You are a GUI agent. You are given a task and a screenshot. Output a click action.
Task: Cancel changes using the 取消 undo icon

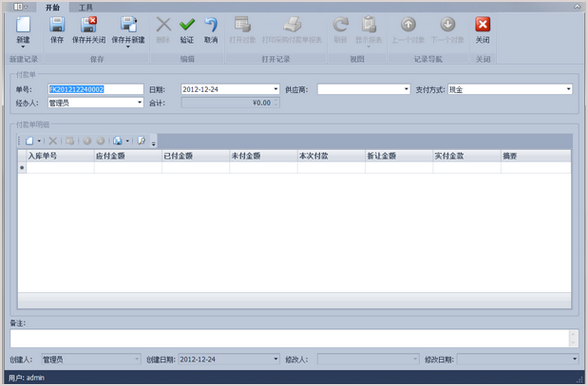211,25
